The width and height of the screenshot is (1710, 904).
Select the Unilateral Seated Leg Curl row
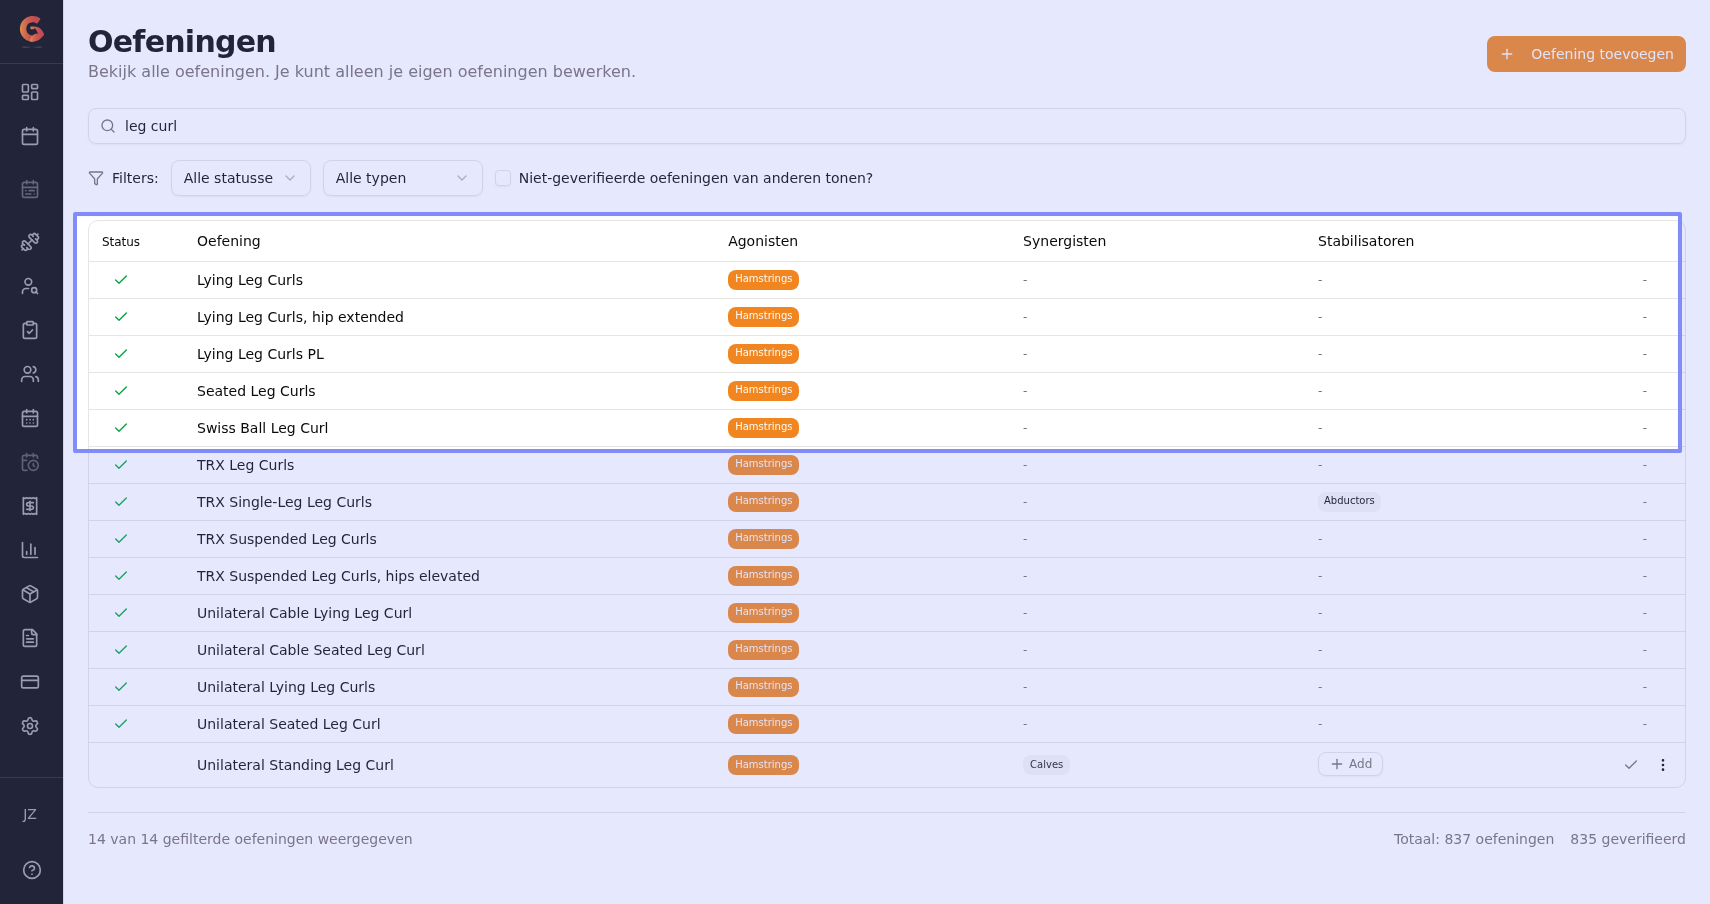tap(887, 724)
